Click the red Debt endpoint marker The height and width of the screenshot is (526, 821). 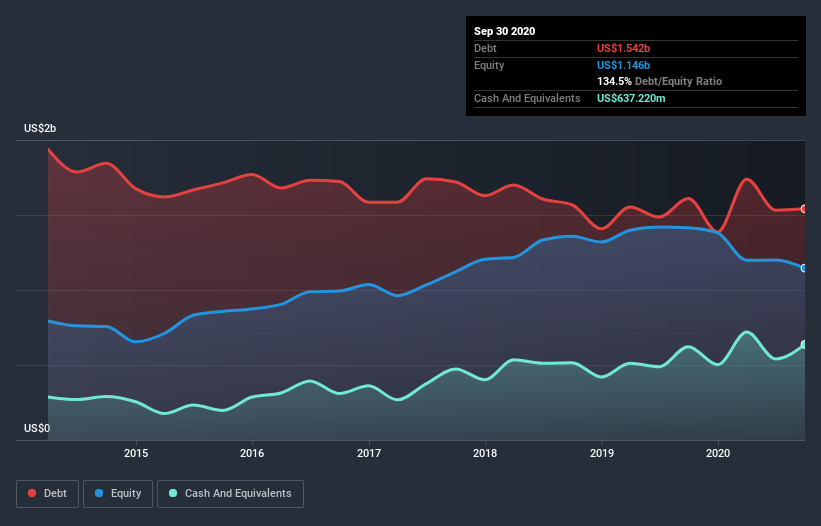(x=804, y=209)
